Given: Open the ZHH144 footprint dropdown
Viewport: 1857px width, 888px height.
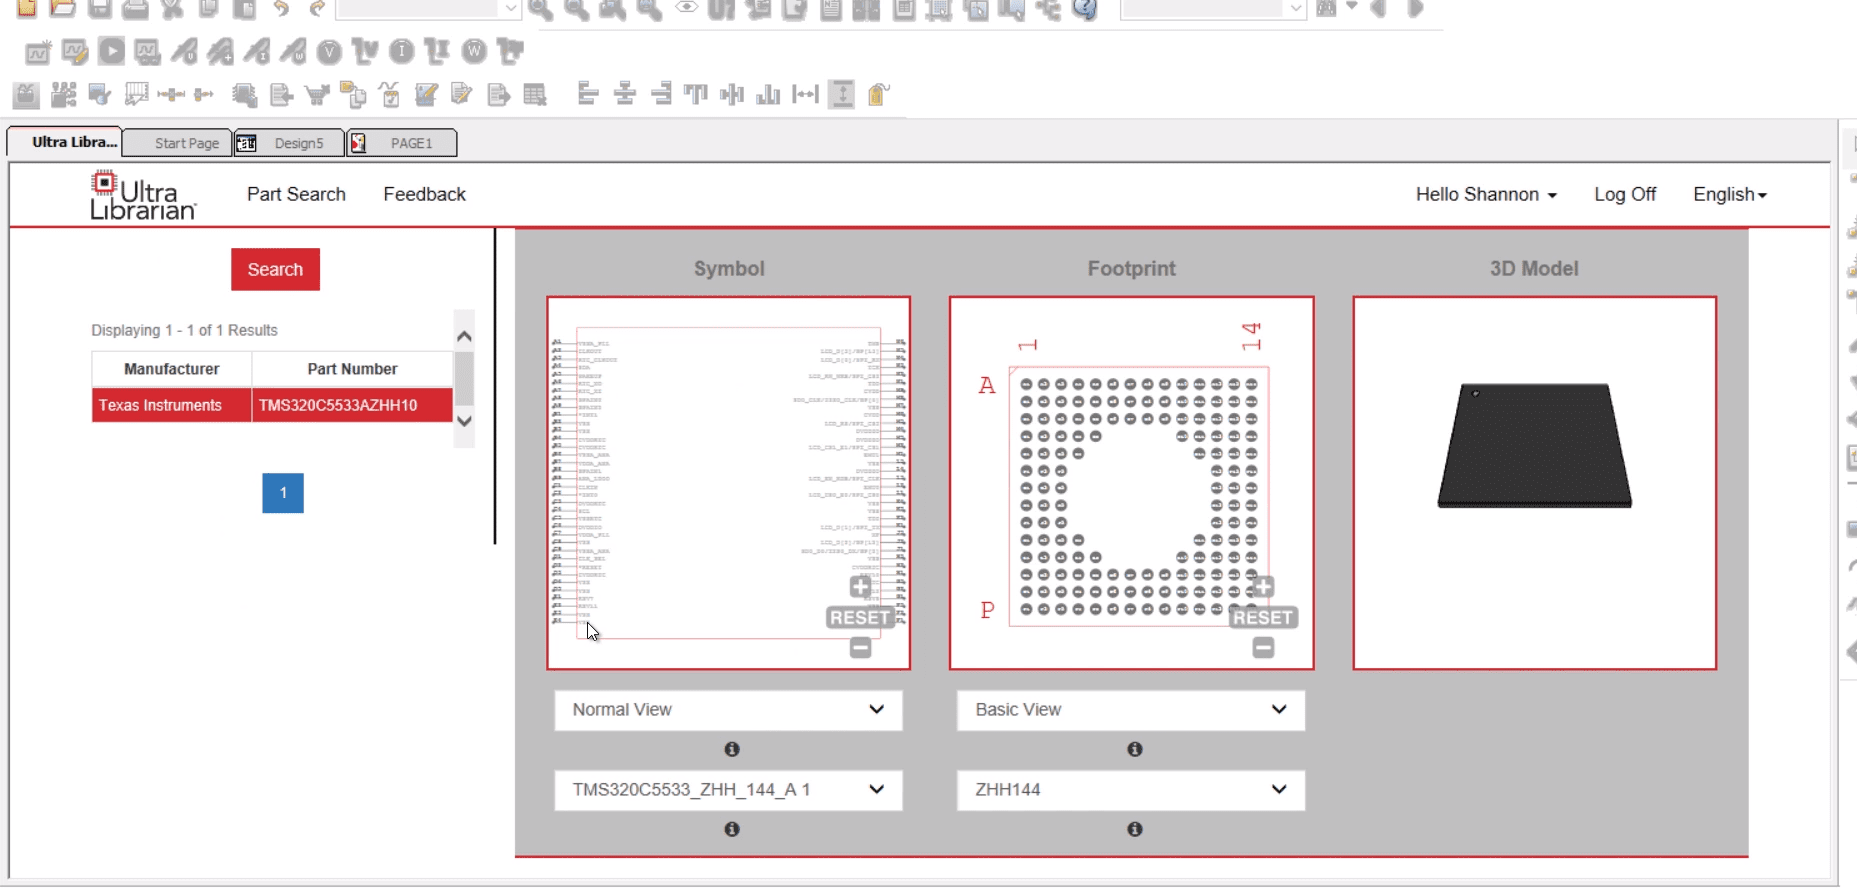Looking at the screenshot, I should click(x=1131, y=790).
